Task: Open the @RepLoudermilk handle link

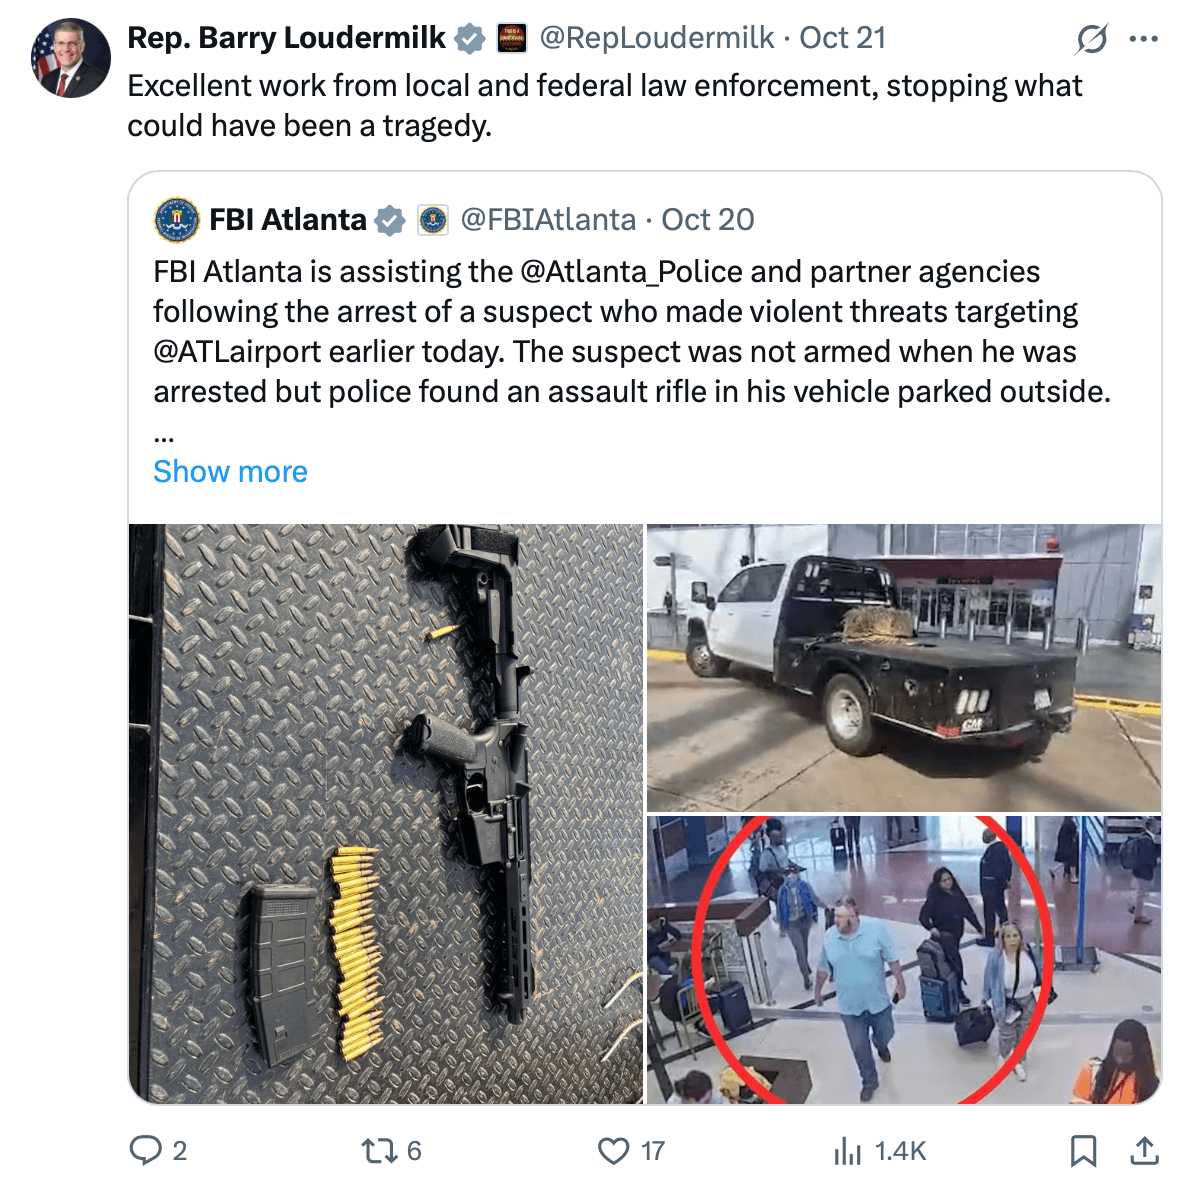Action: (656, 38)
